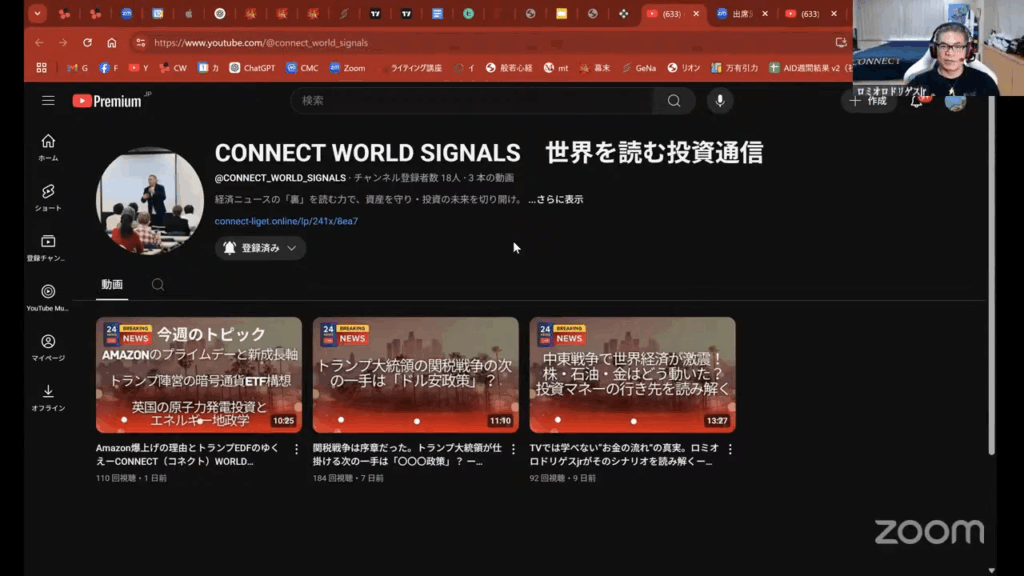Open the channel profile picture

click(x=150, y=201)
